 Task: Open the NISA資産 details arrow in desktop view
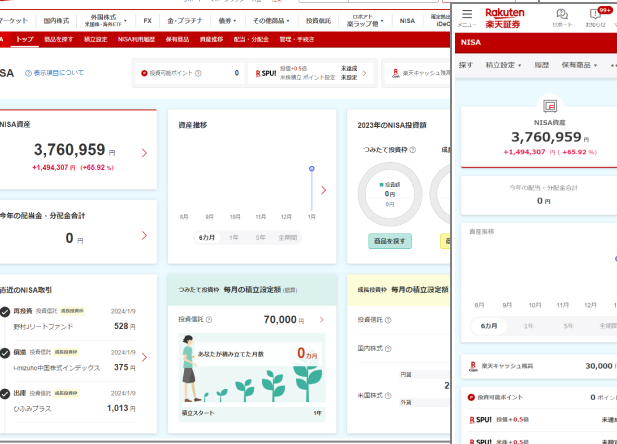pos(144,153)
